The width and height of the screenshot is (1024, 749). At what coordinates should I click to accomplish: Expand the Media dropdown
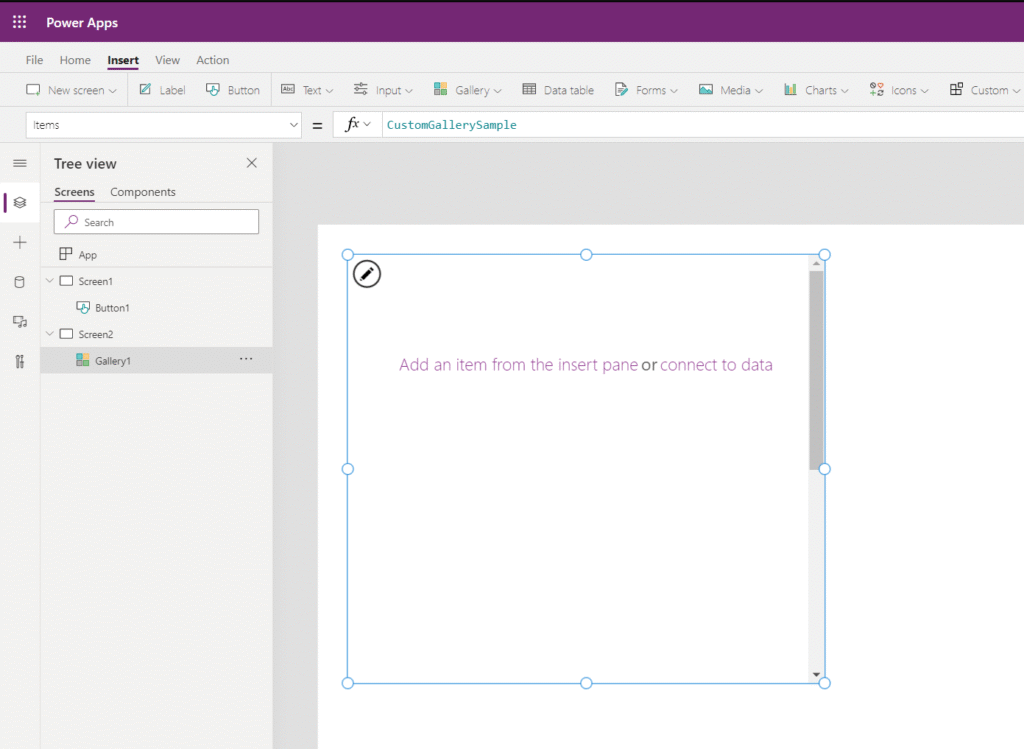(731, 90)
